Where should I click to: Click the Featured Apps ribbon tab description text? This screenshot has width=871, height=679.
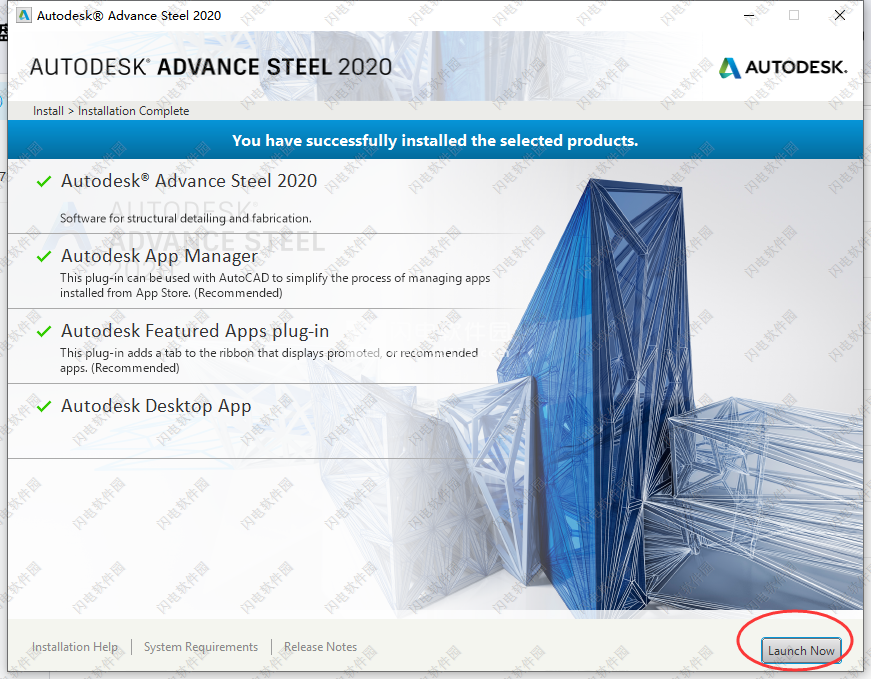(x=269, y=360)
